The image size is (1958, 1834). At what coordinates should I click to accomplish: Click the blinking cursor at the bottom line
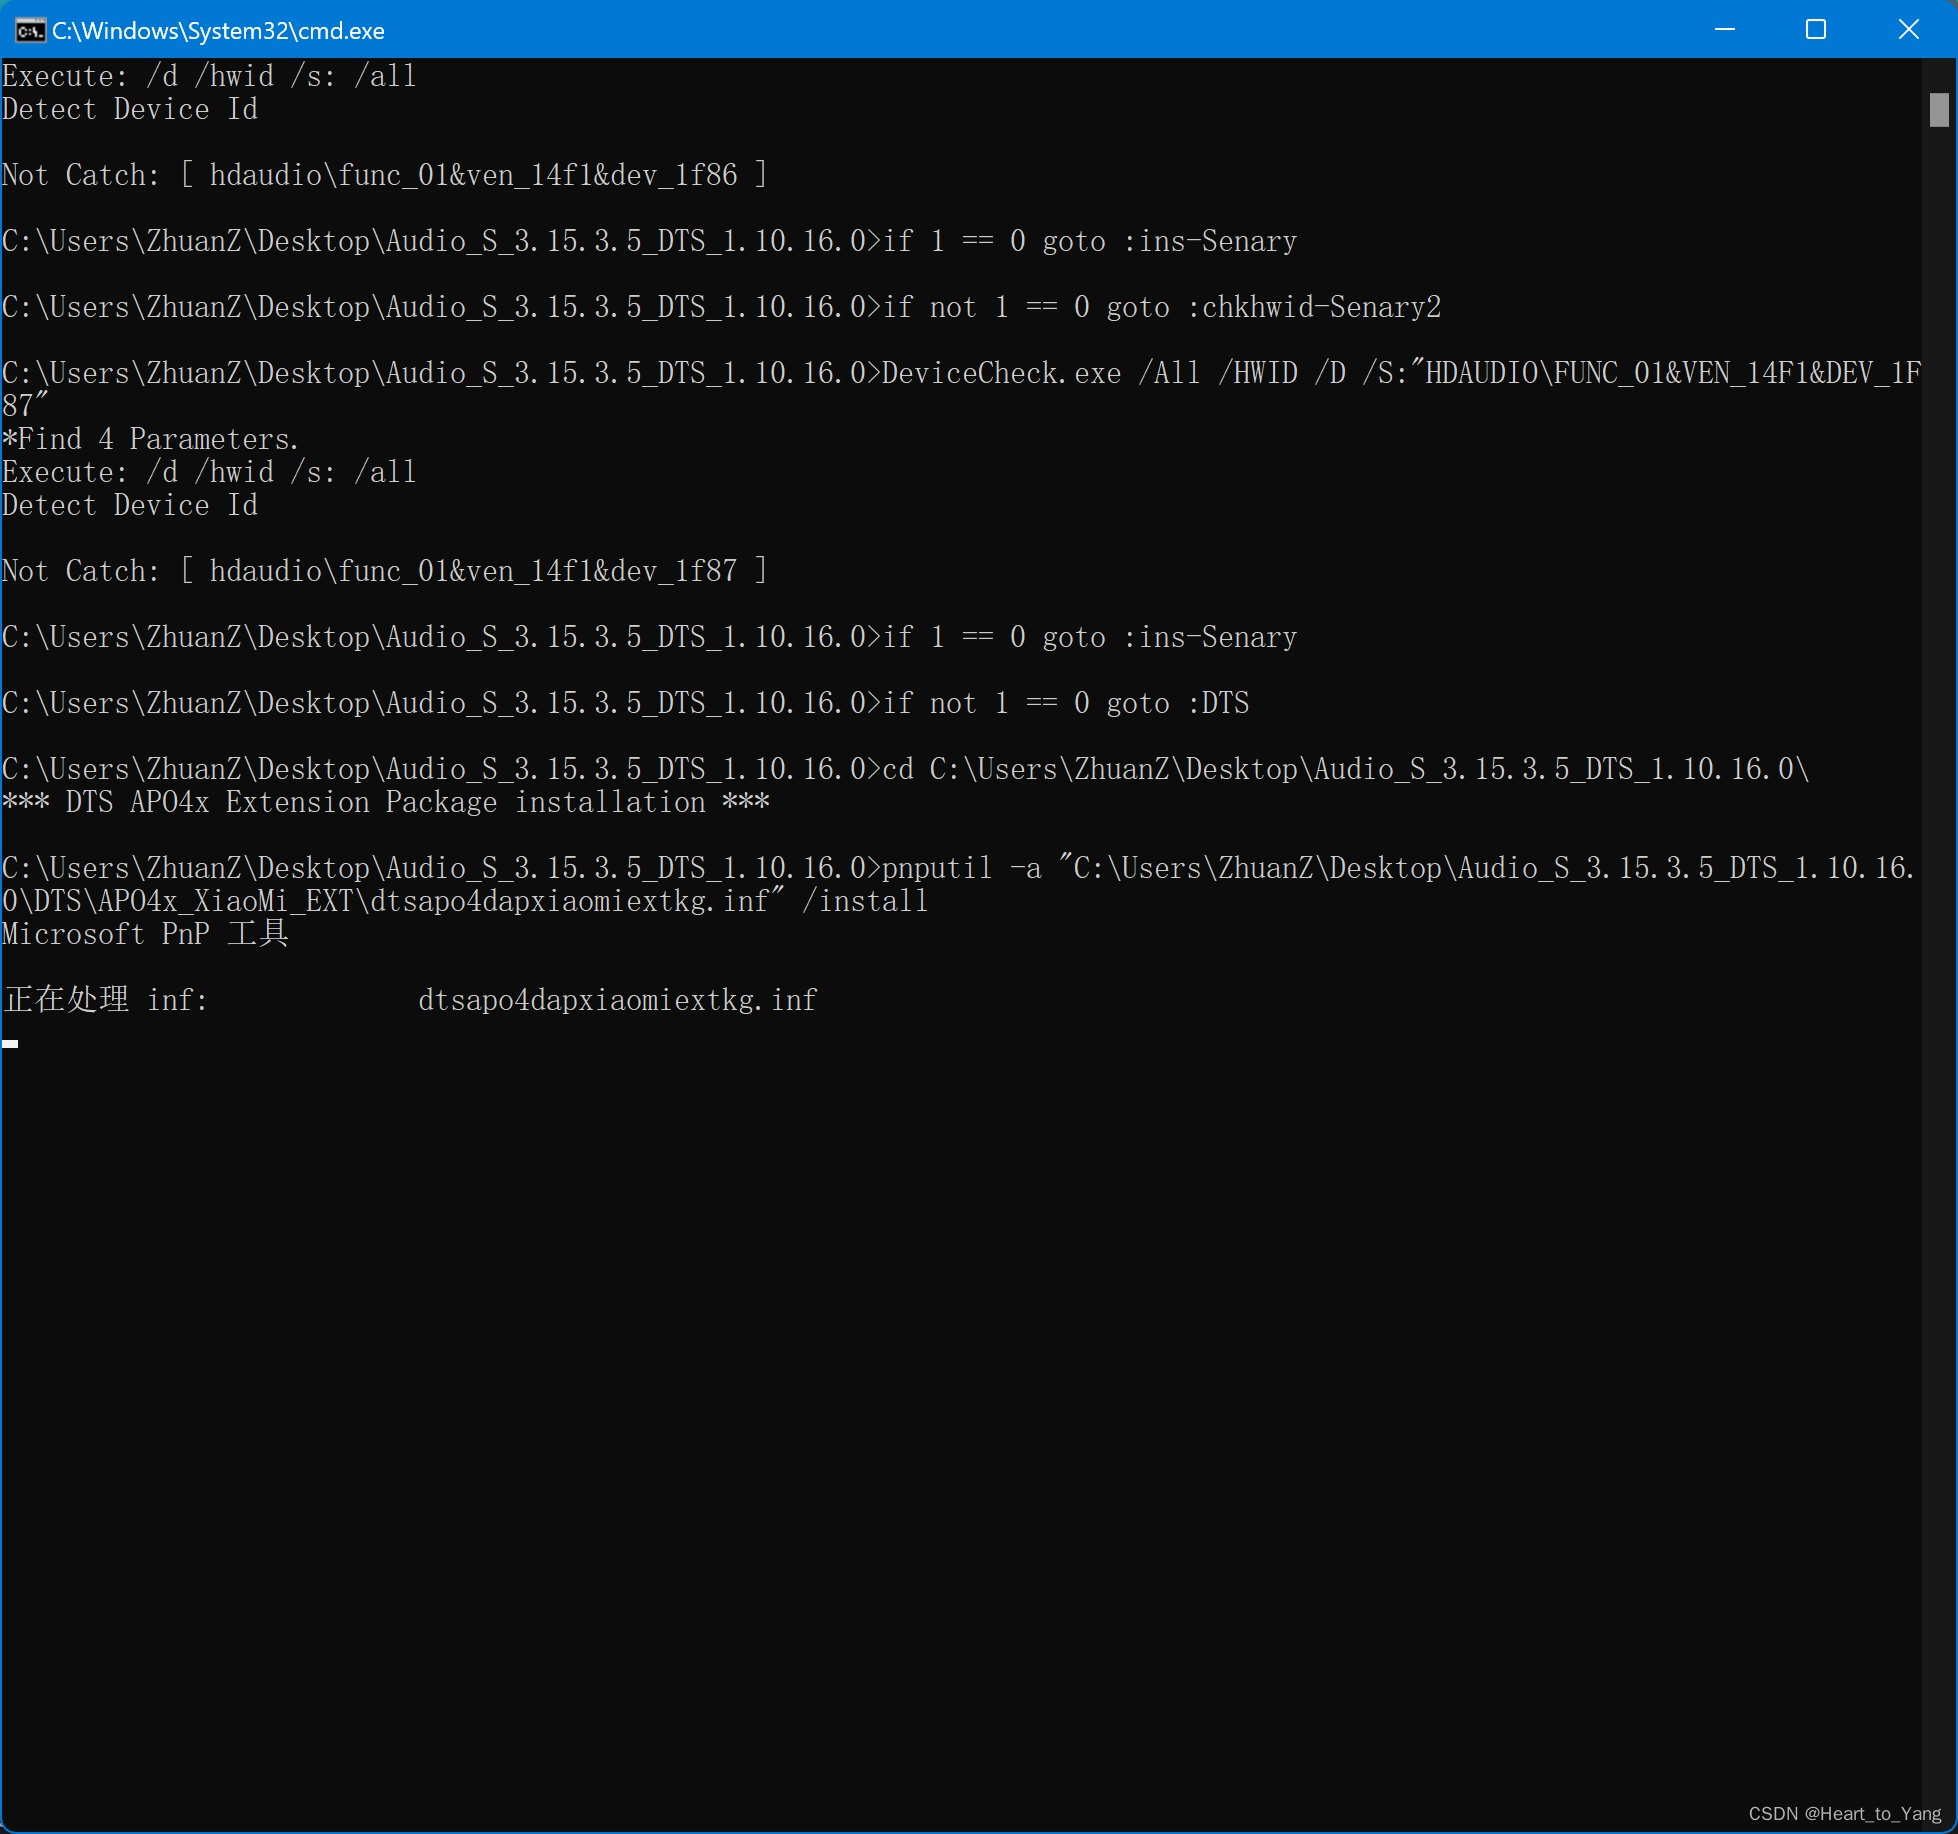10,1043
